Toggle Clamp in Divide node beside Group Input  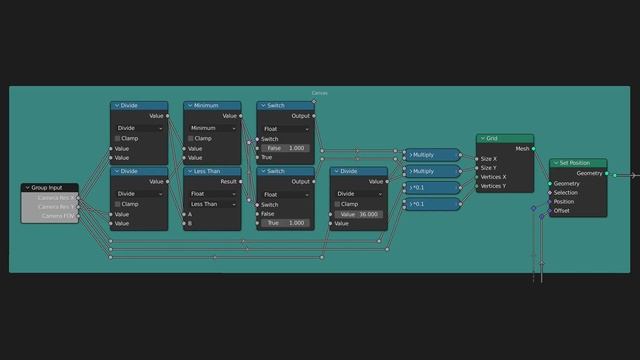(x=118, y=204)
